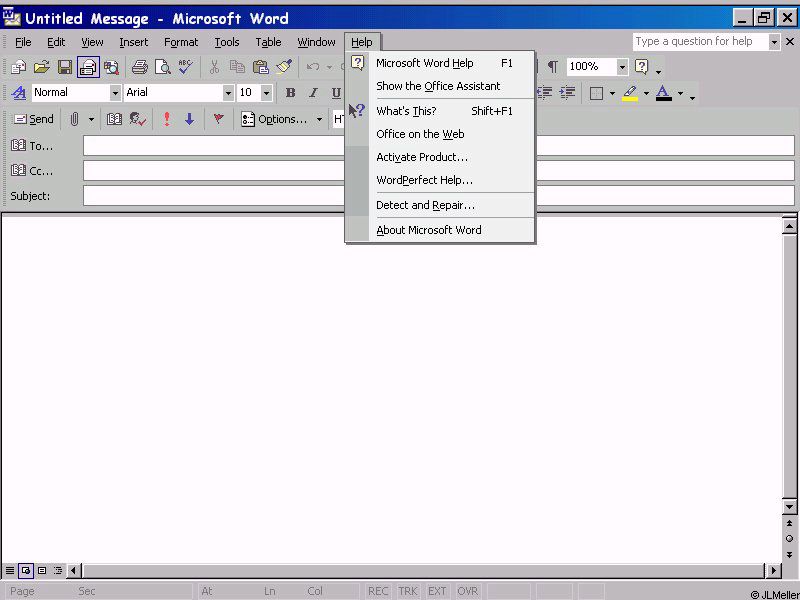Screen dimensions: 800x600
Task: Toggle the highlighted E-mail envelope toolbar button
Action: (88, 67)
